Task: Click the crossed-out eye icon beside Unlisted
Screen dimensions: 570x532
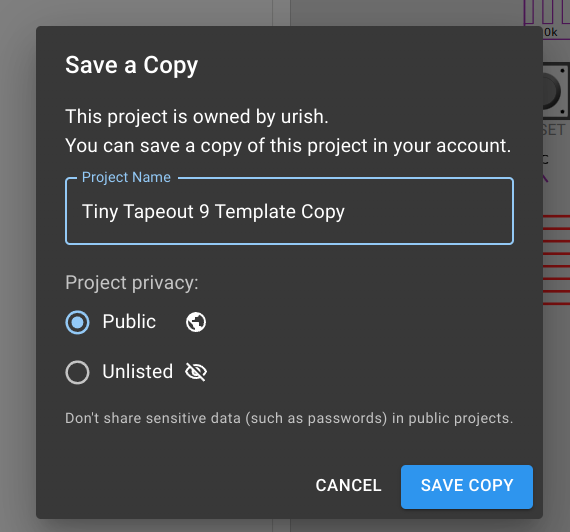Action: click(x=196, y=372)
